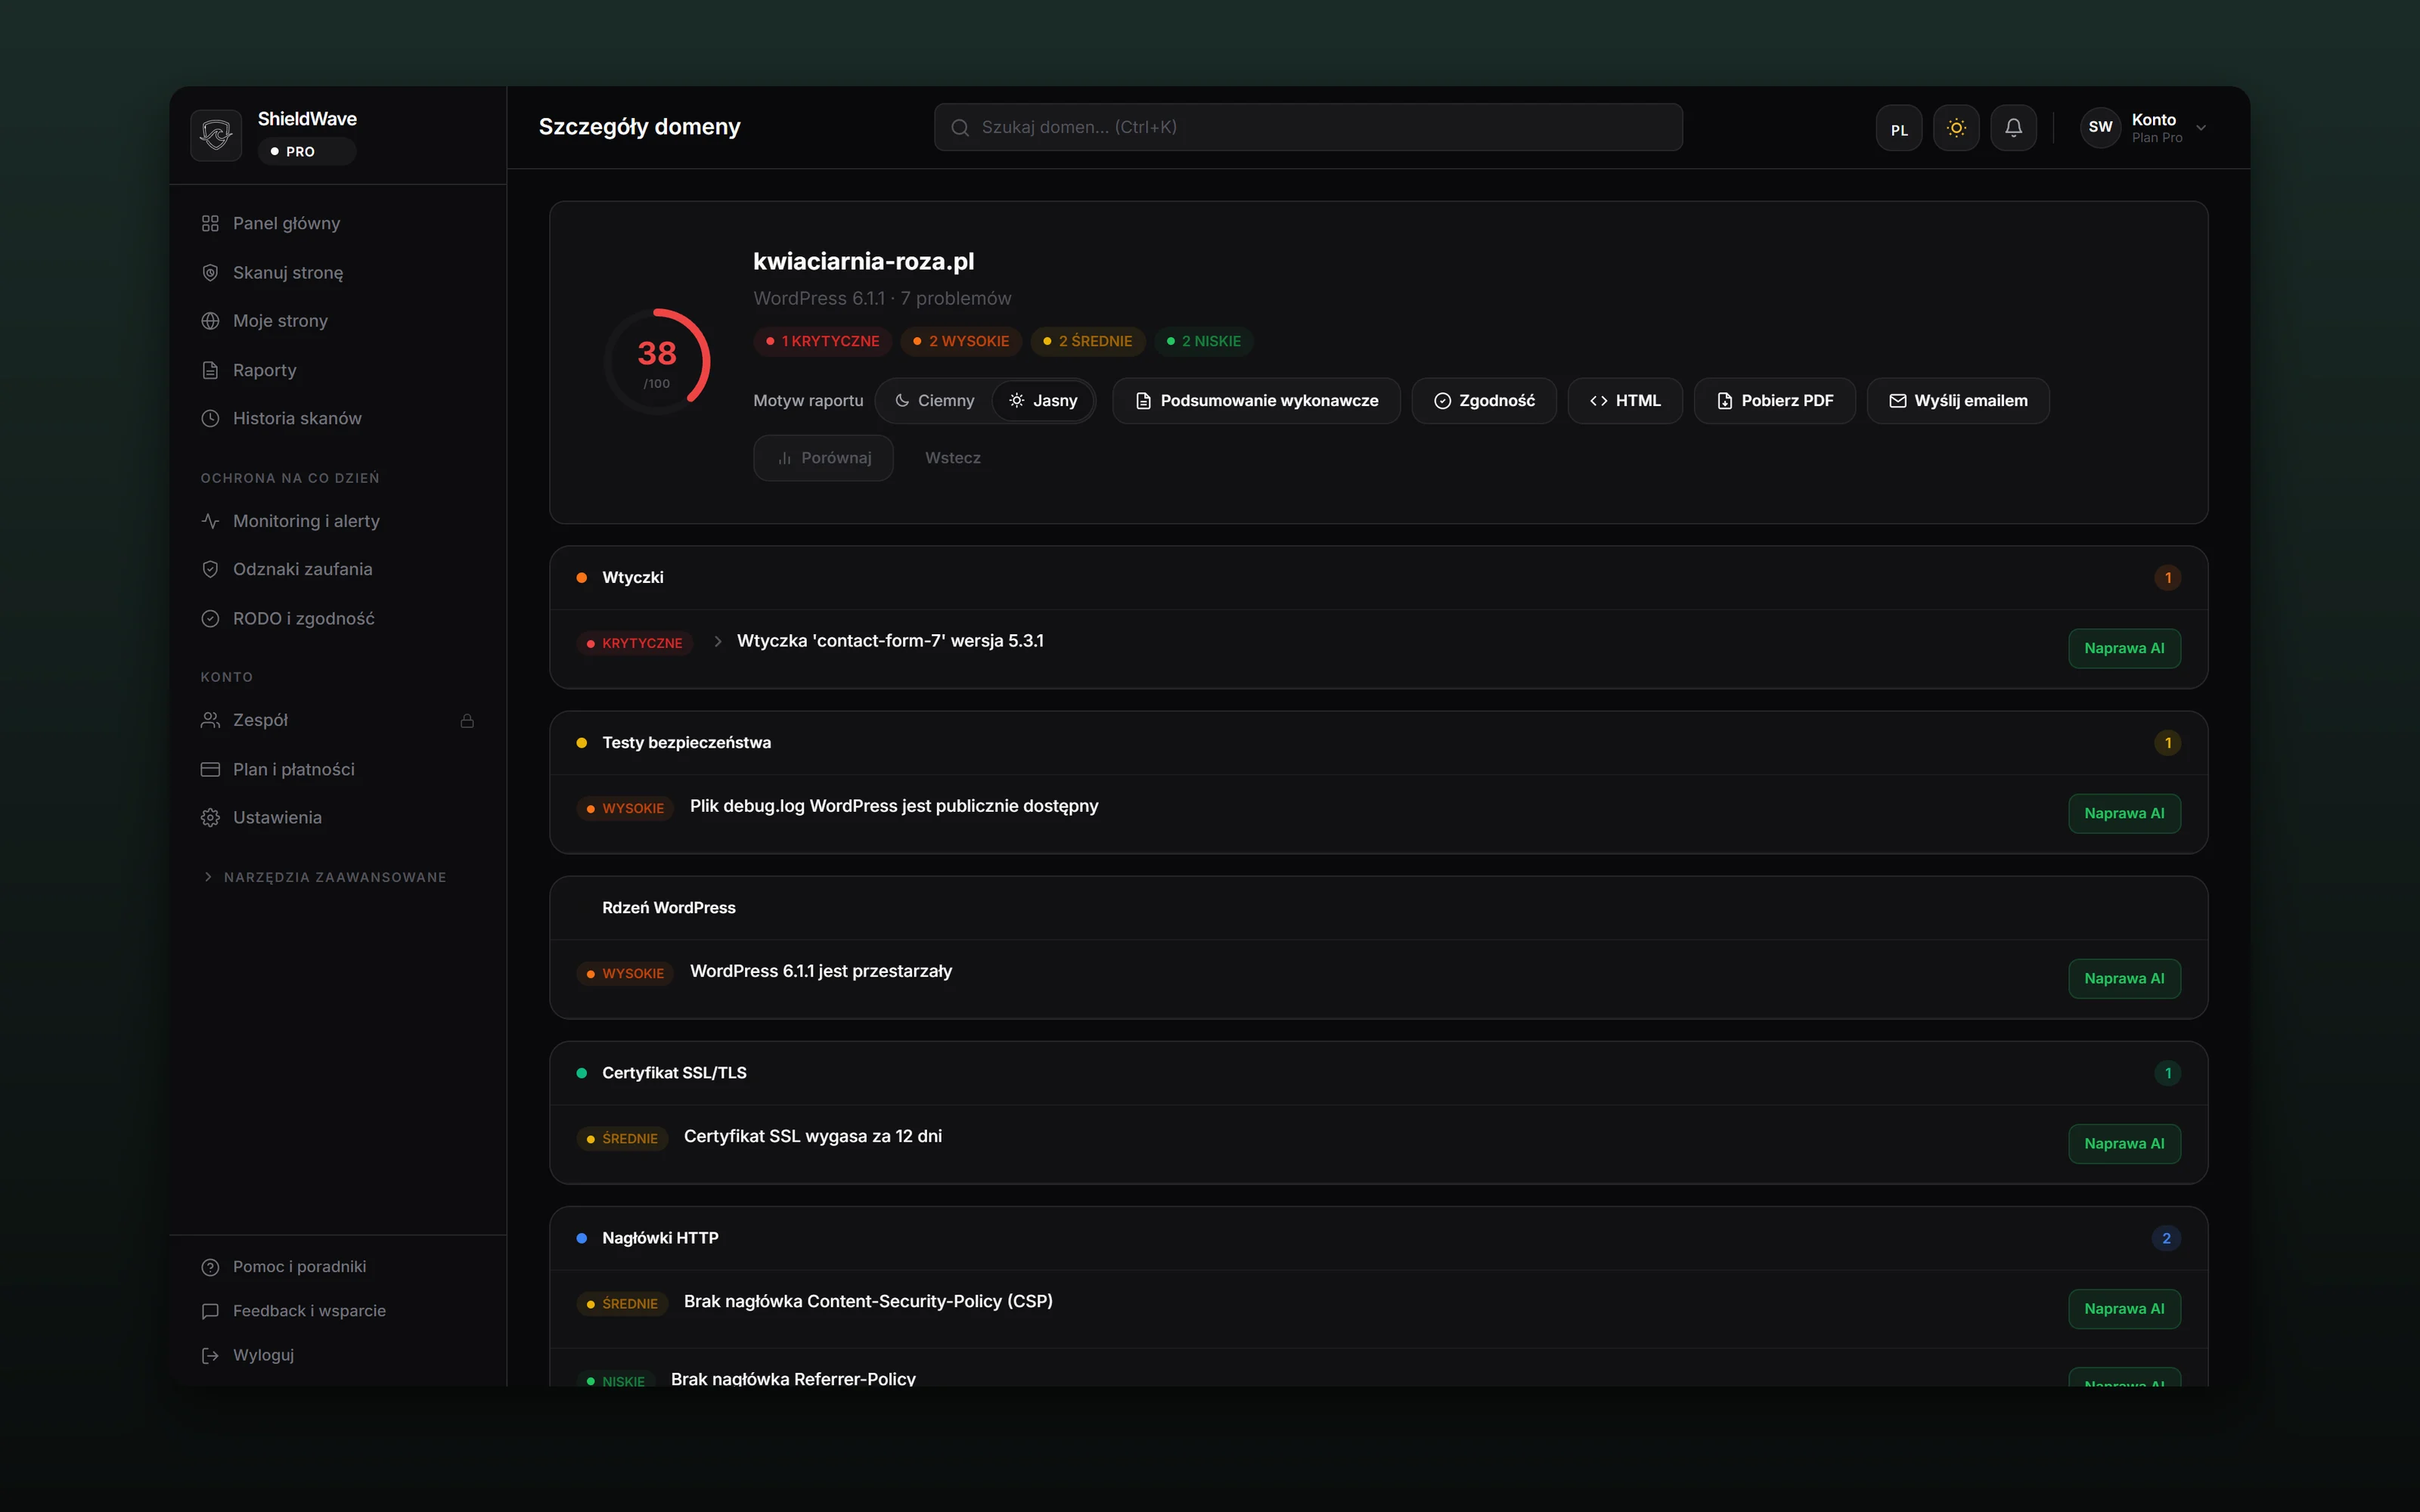Focus the Szukaj domen search field

tap(1308, 127)
